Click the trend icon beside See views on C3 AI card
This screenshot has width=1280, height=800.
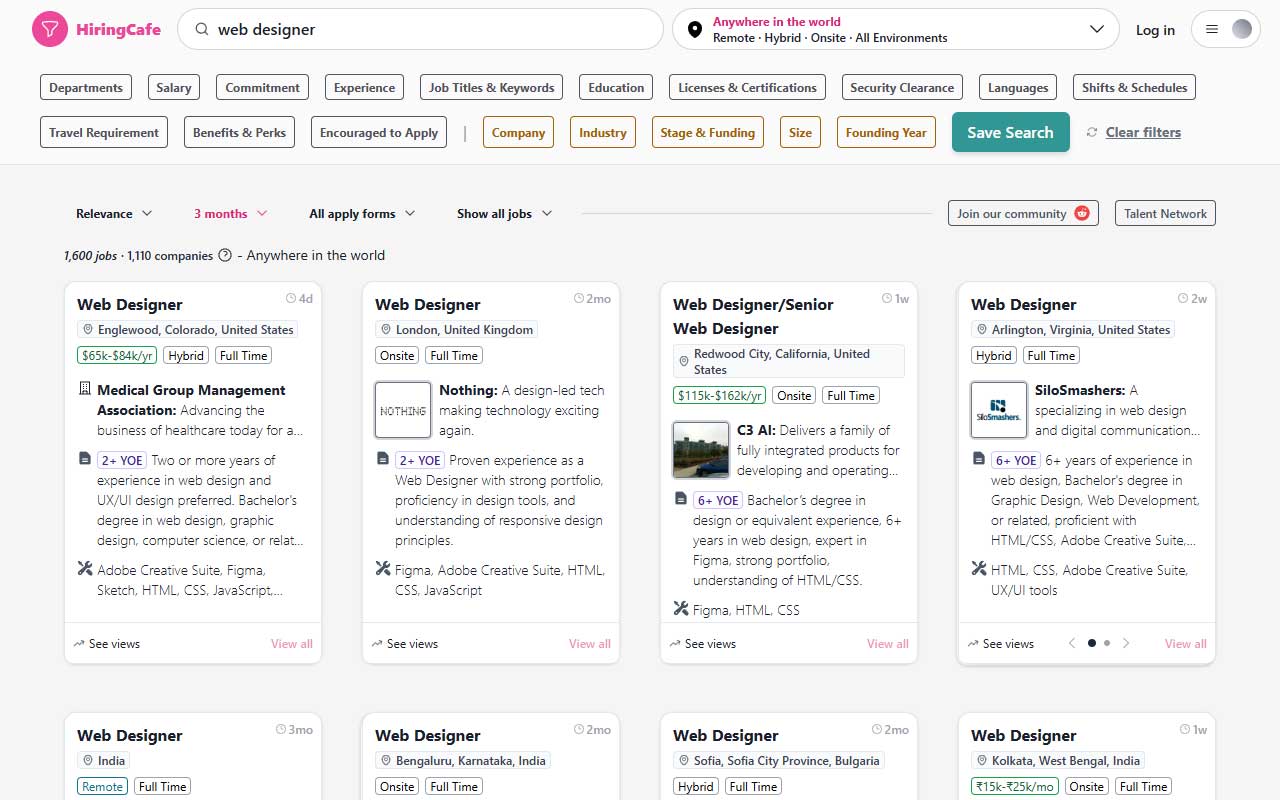pyautogui.click(x=675, y=643)
